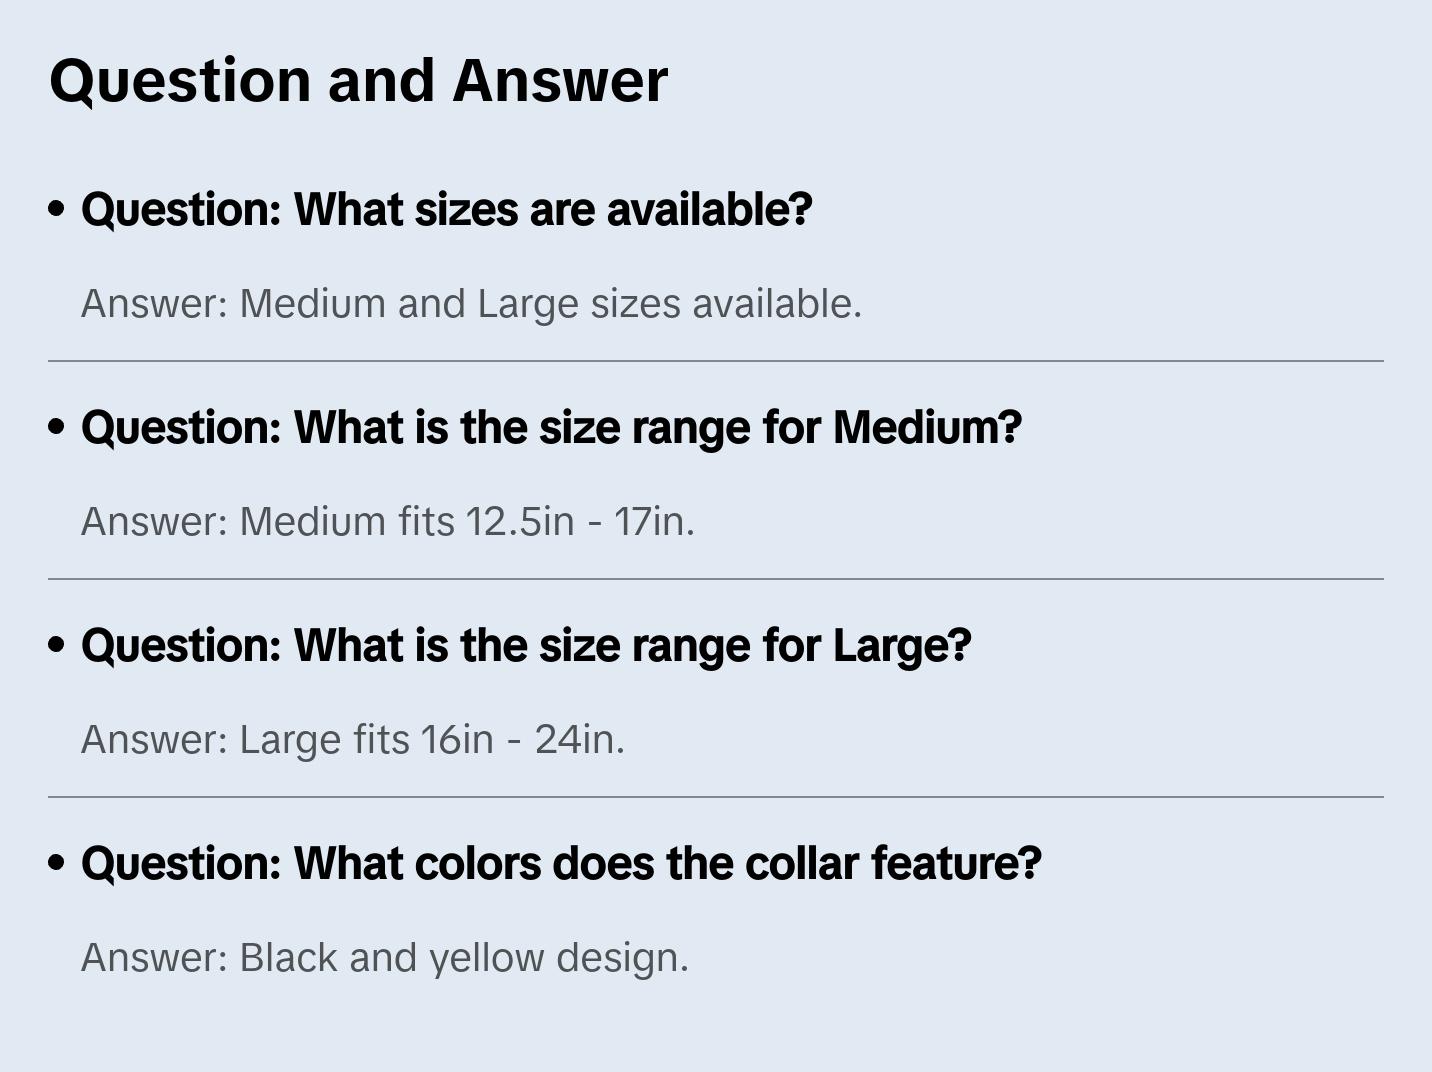This screenshot has width=1432, height=1072.
Task: Click the bullet beside the Medium range question
Action: pyautogui.click(x=57, y=427)
